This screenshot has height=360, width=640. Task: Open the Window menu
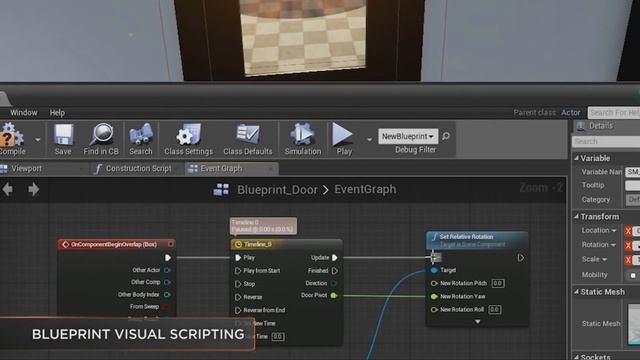[24, 112]
